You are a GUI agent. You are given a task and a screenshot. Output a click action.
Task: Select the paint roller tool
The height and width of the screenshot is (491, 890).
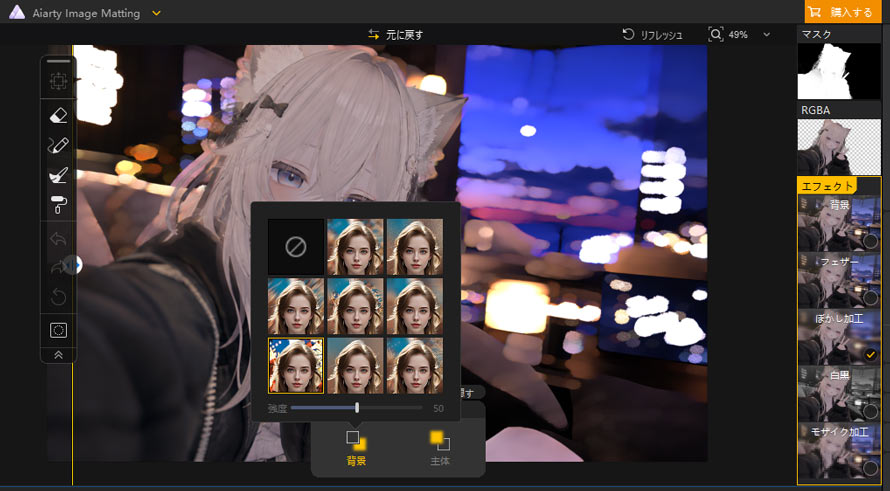pyautogui.click(x=58, y=204)
